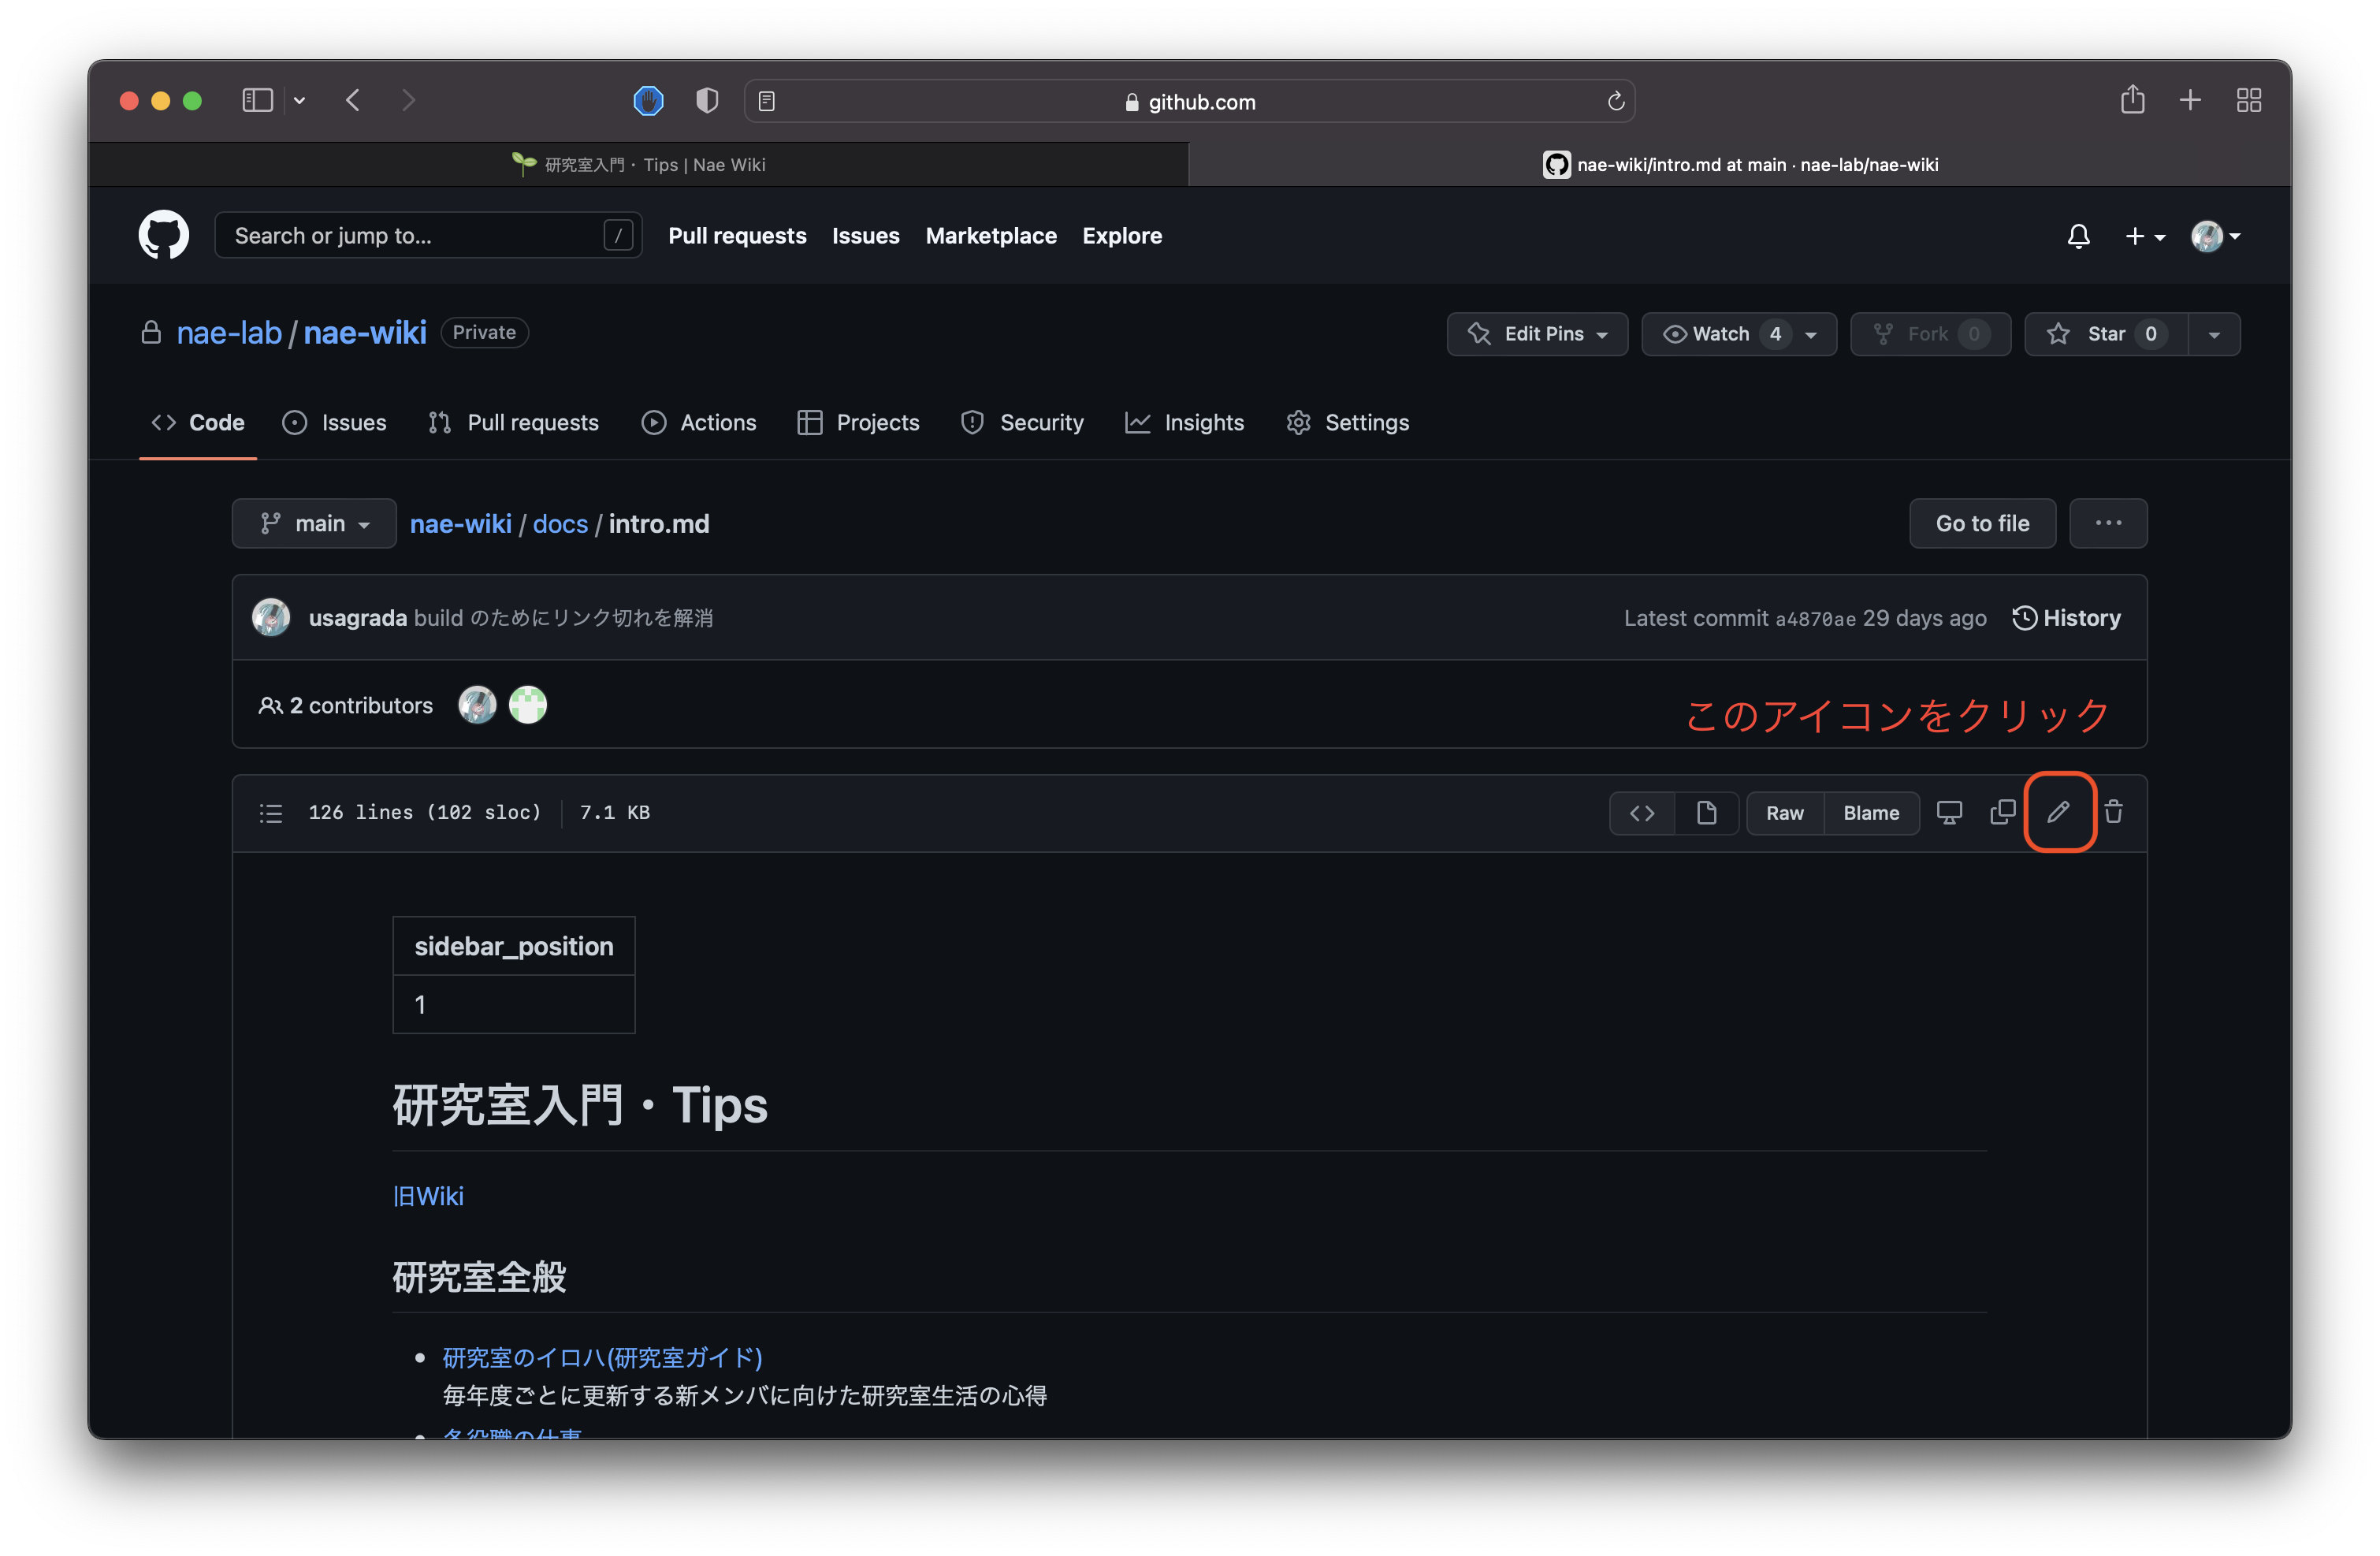Open the 旧Wiki link

(428, 1196)
